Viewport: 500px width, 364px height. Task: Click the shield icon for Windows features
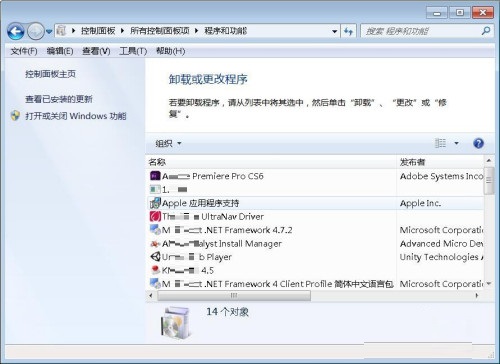pyautogui.click(x=15, y=116)
